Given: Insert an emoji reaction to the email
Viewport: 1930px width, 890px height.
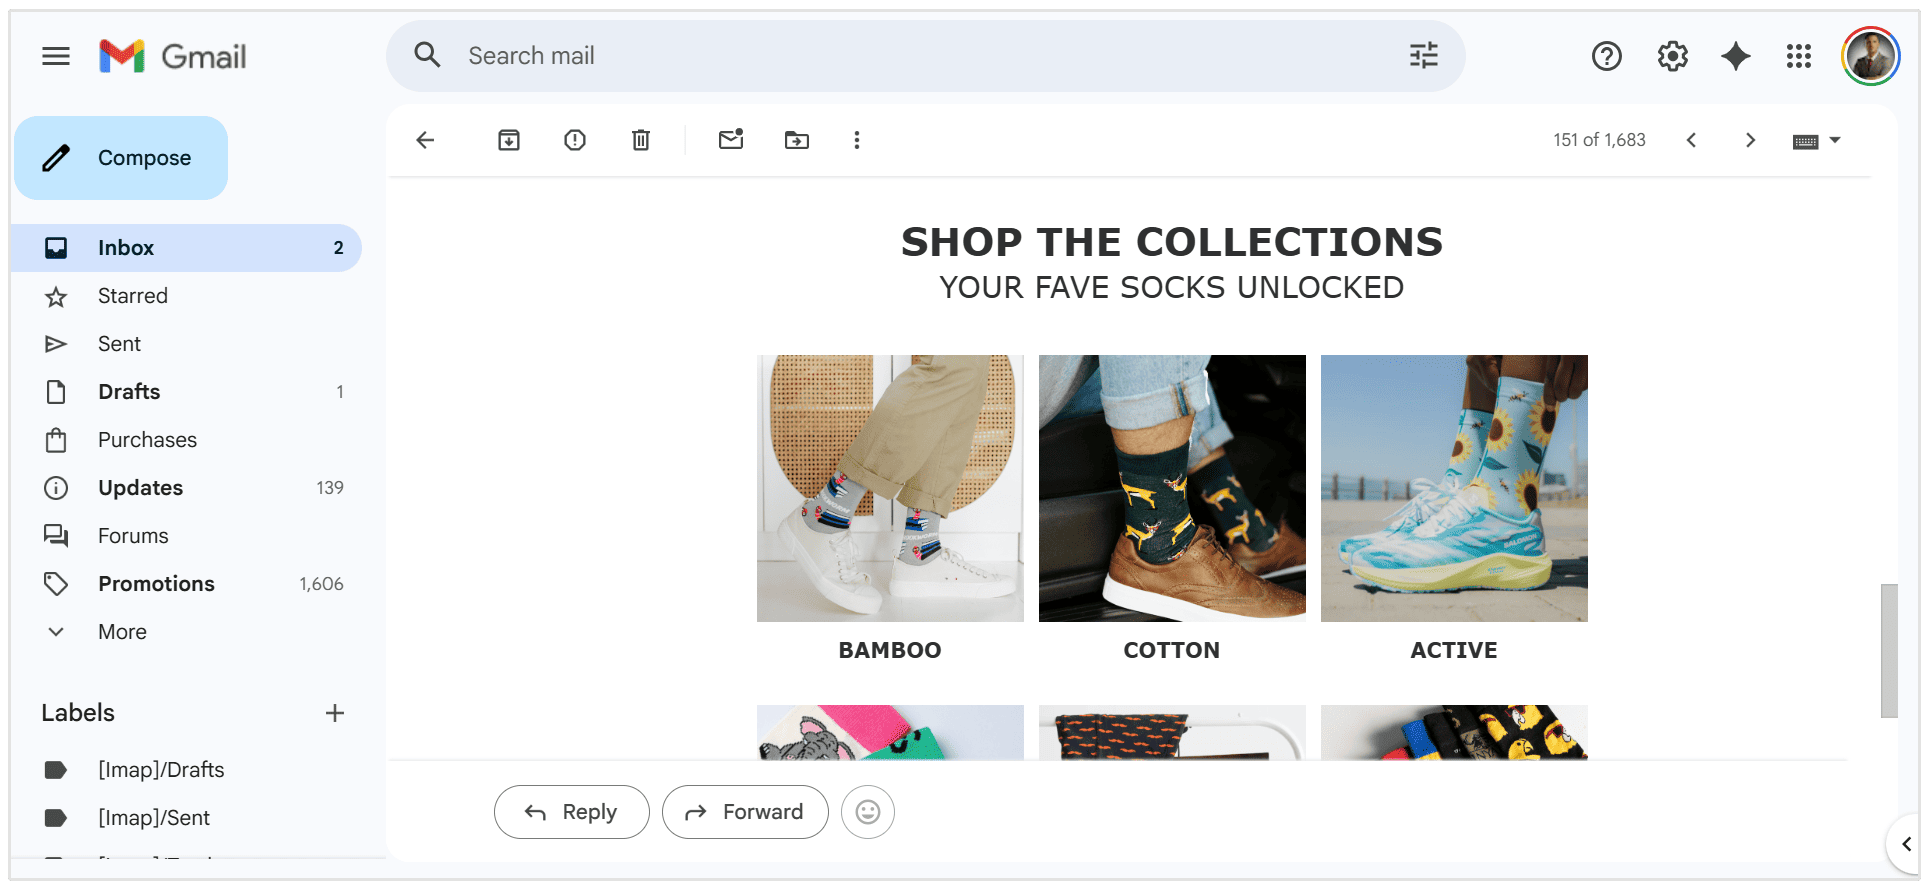Looking at the screenshot, I should 867,811.
